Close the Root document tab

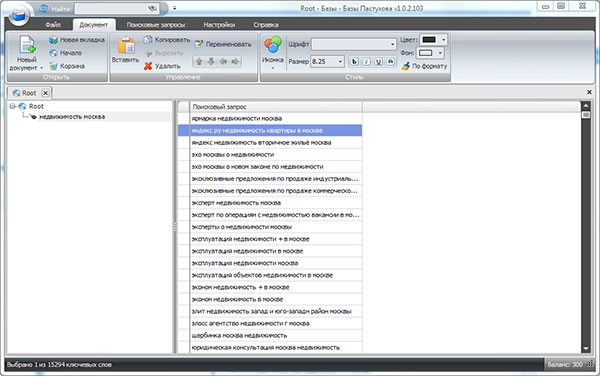(46, 93)
